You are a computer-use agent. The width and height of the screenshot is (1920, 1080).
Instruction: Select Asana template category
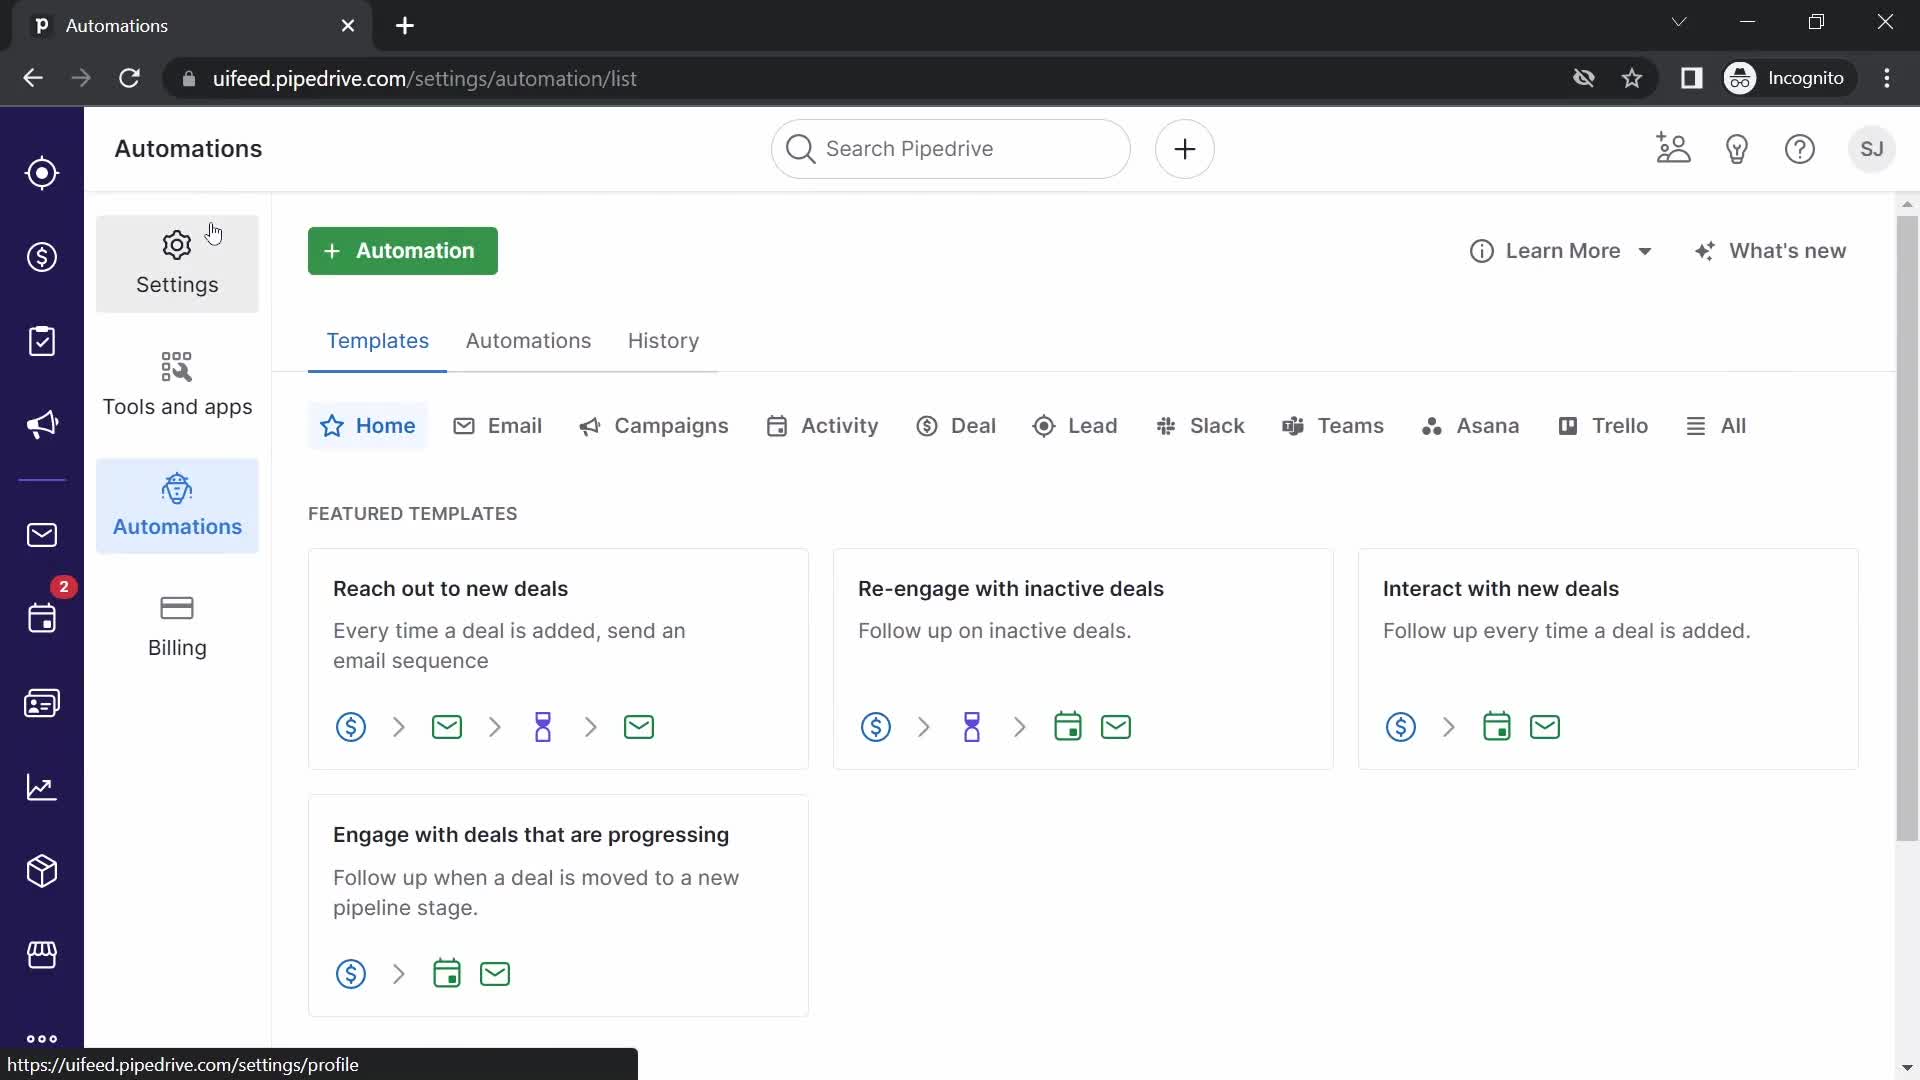point(1470,426)
